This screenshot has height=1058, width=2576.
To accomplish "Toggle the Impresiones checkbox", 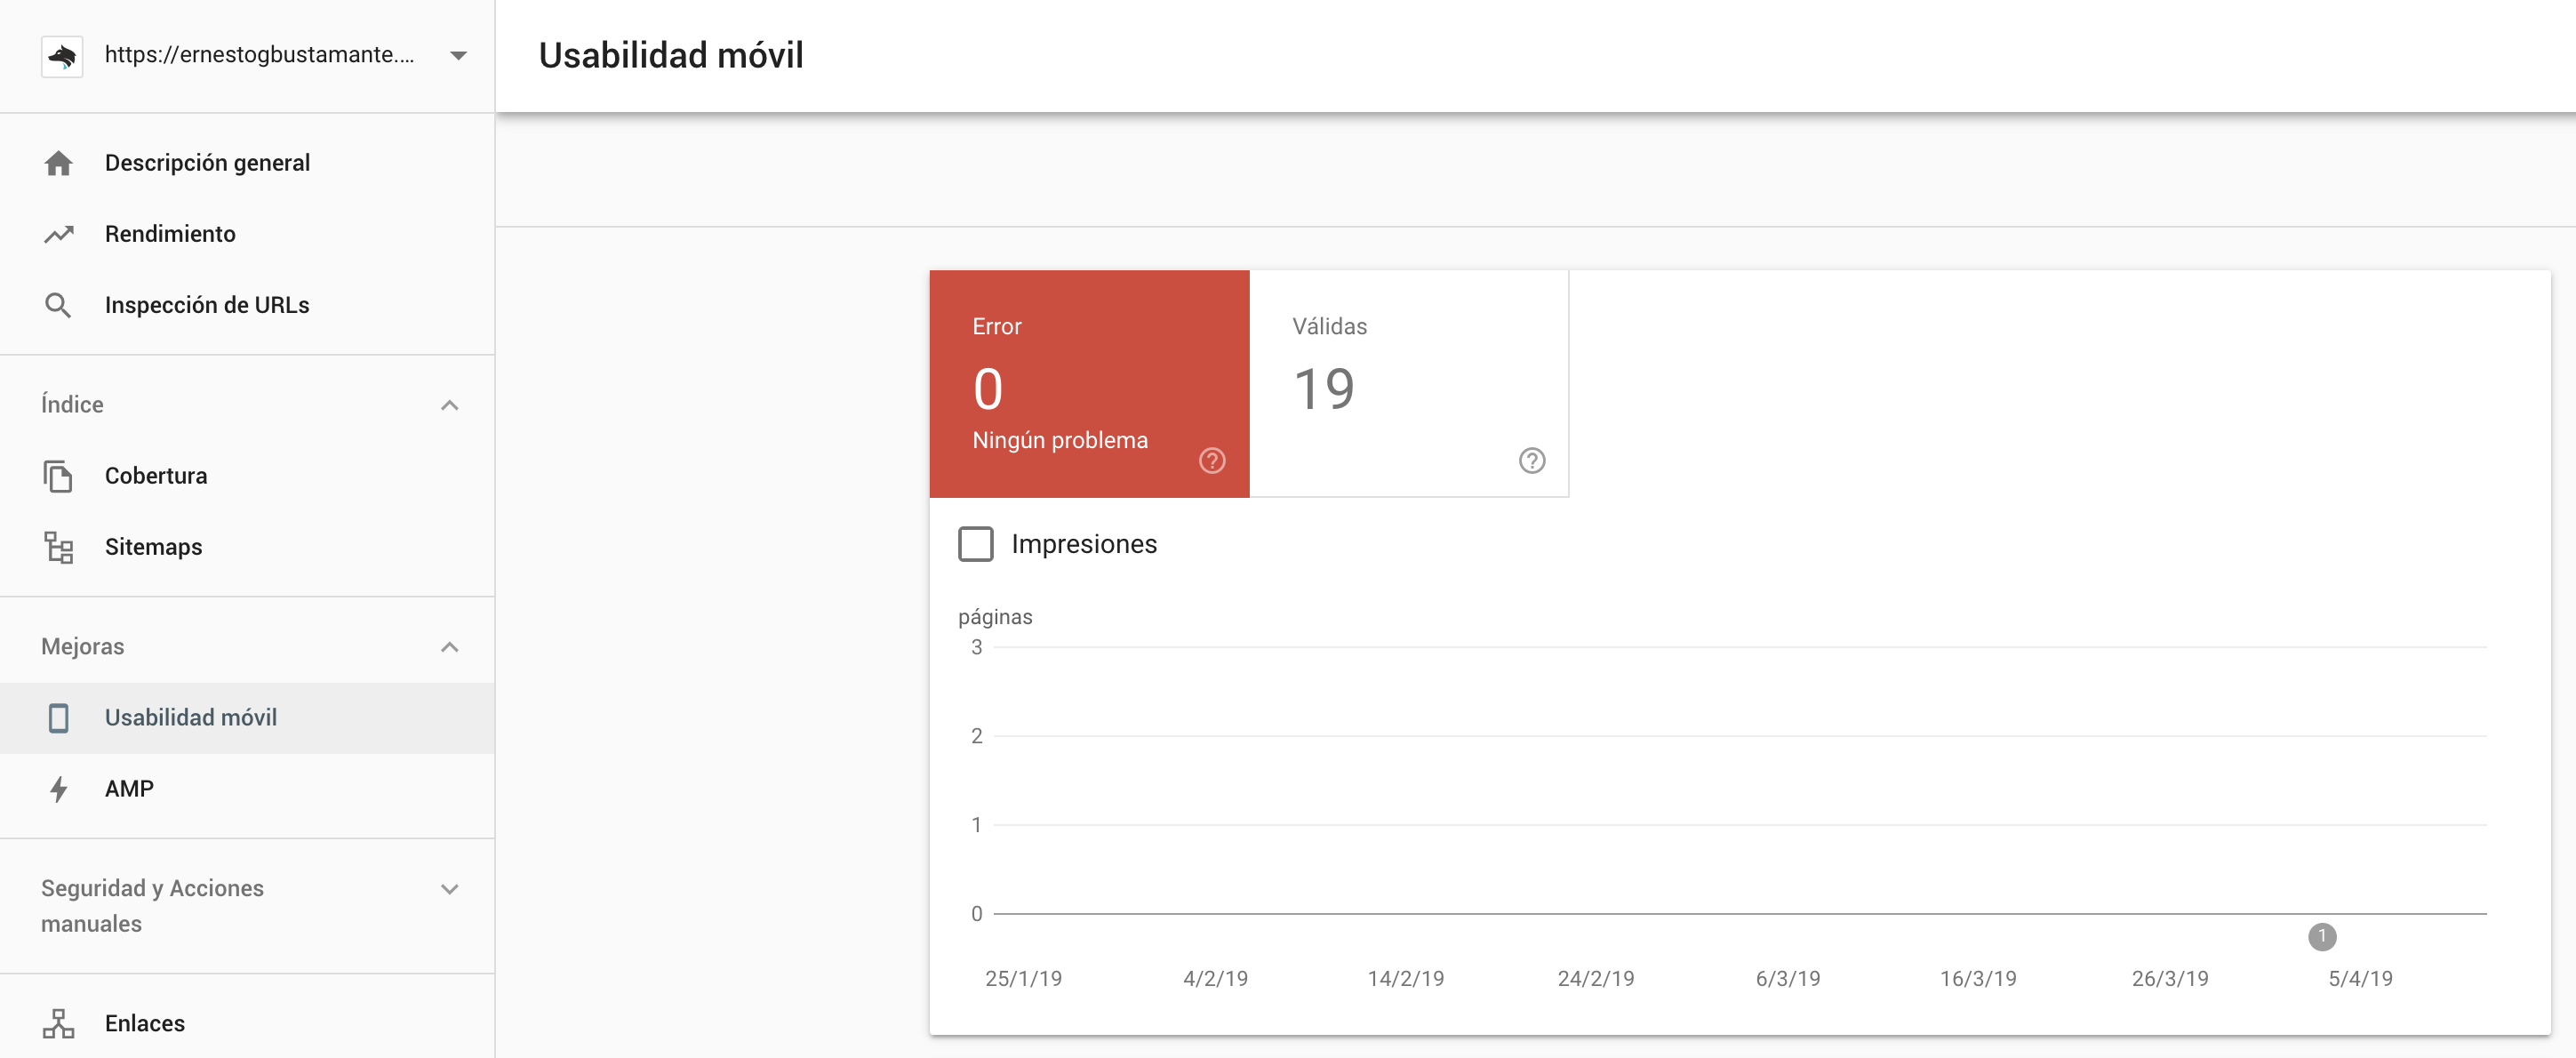I will 974,544.
